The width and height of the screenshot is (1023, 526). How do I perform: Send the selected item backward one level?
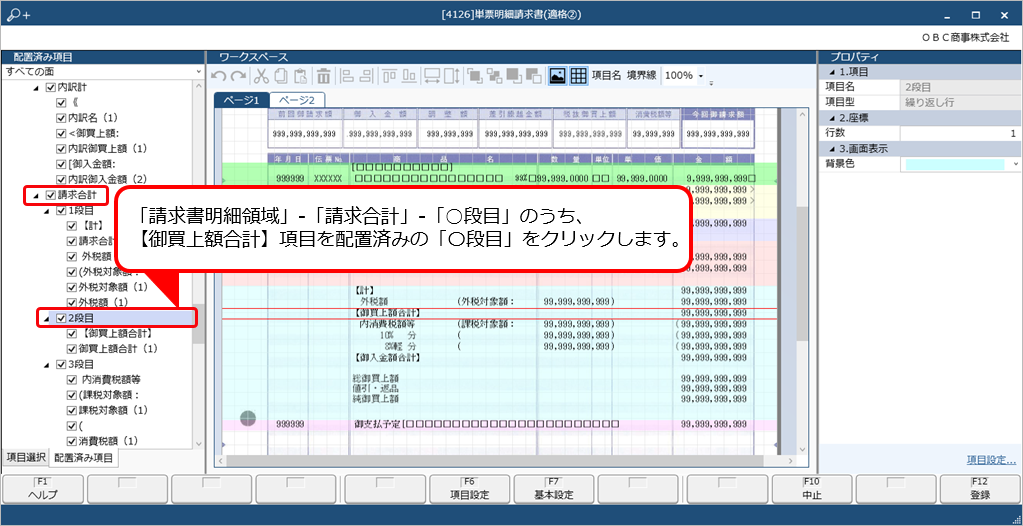[534, 76]
